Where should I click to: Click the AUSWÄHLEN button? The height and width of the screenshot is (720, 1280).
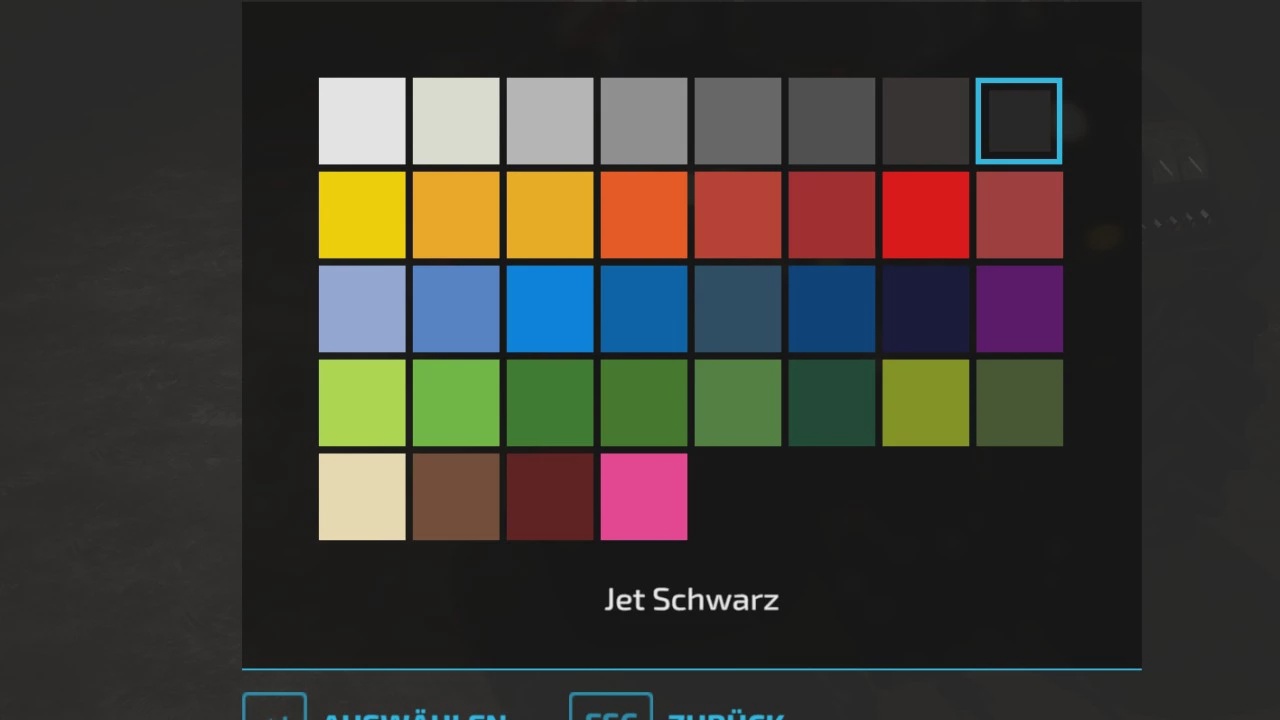click(414, 714)
